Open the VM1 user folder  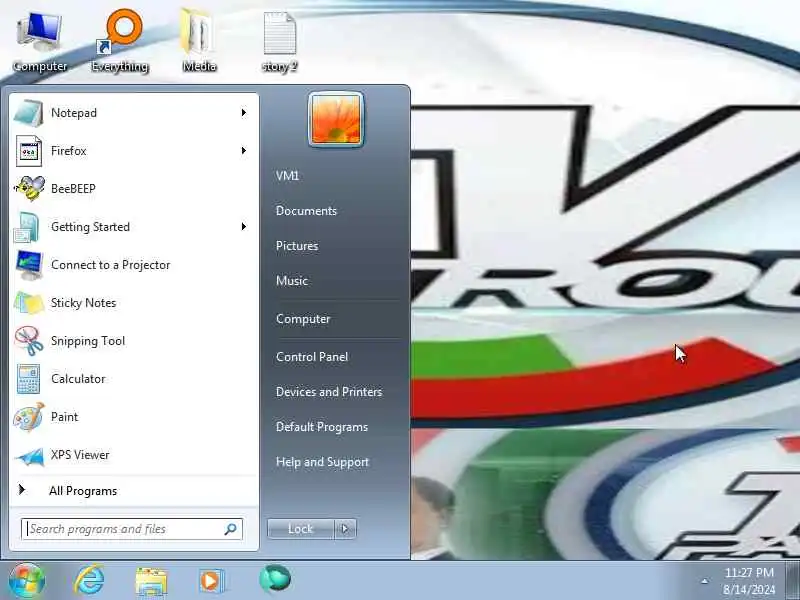click(x=287, y=176)
